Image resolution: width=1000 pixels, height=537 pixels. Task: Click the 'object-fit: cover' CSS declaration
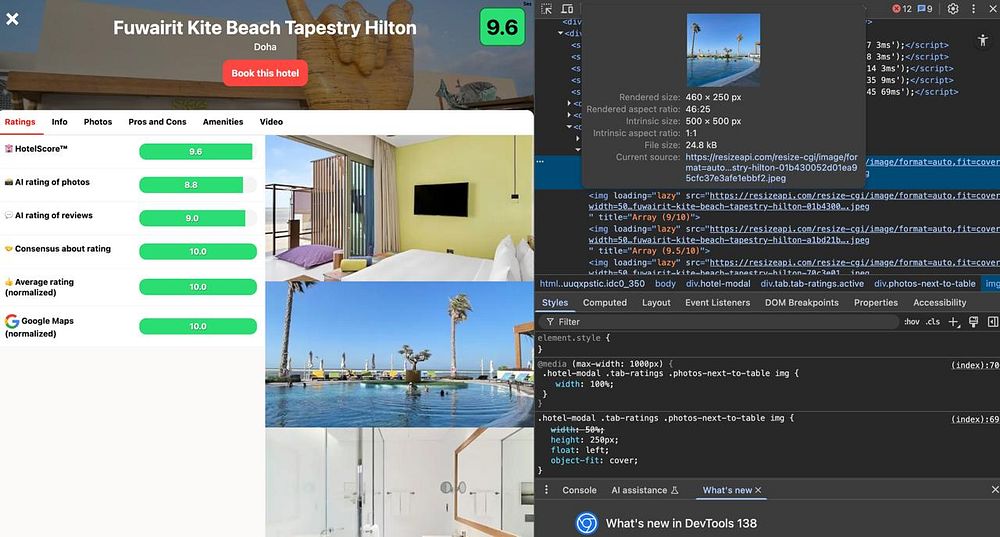594,460
